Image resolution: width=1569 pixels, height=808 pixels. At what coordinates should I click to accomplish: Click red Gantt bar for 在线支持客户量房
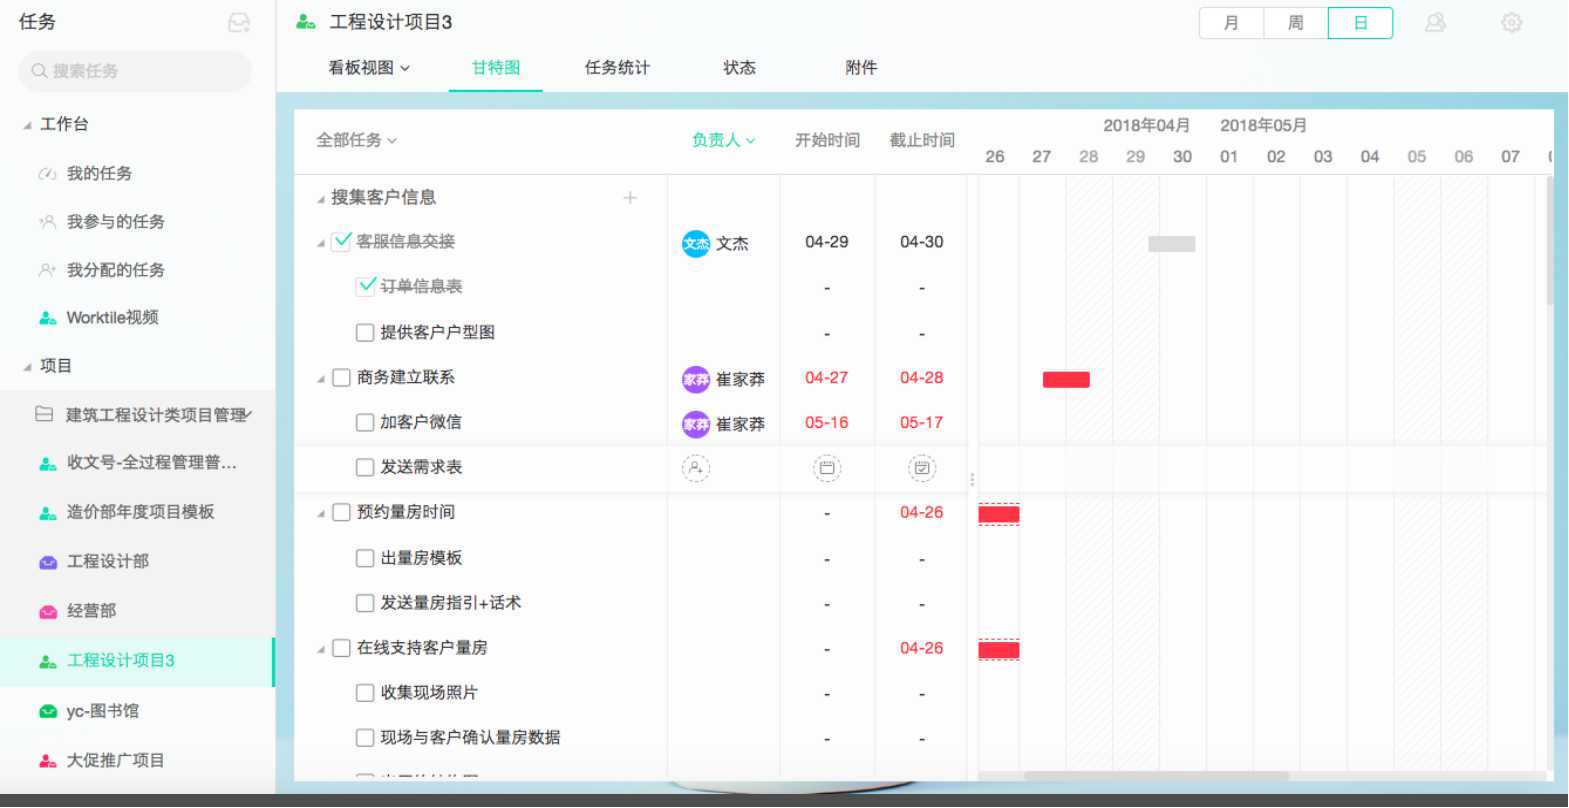(999, 651)
